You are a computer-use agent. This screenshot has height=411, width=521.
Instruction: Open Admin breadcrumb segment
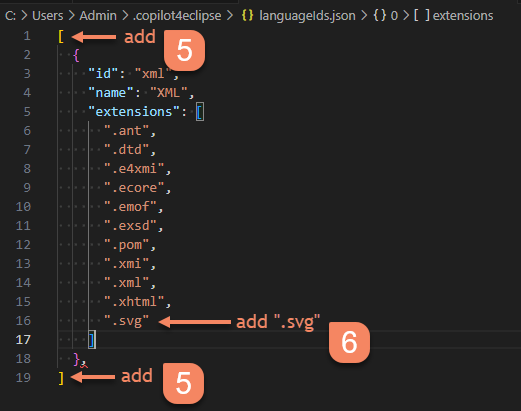pyautogui.click(x=98, y=15)
